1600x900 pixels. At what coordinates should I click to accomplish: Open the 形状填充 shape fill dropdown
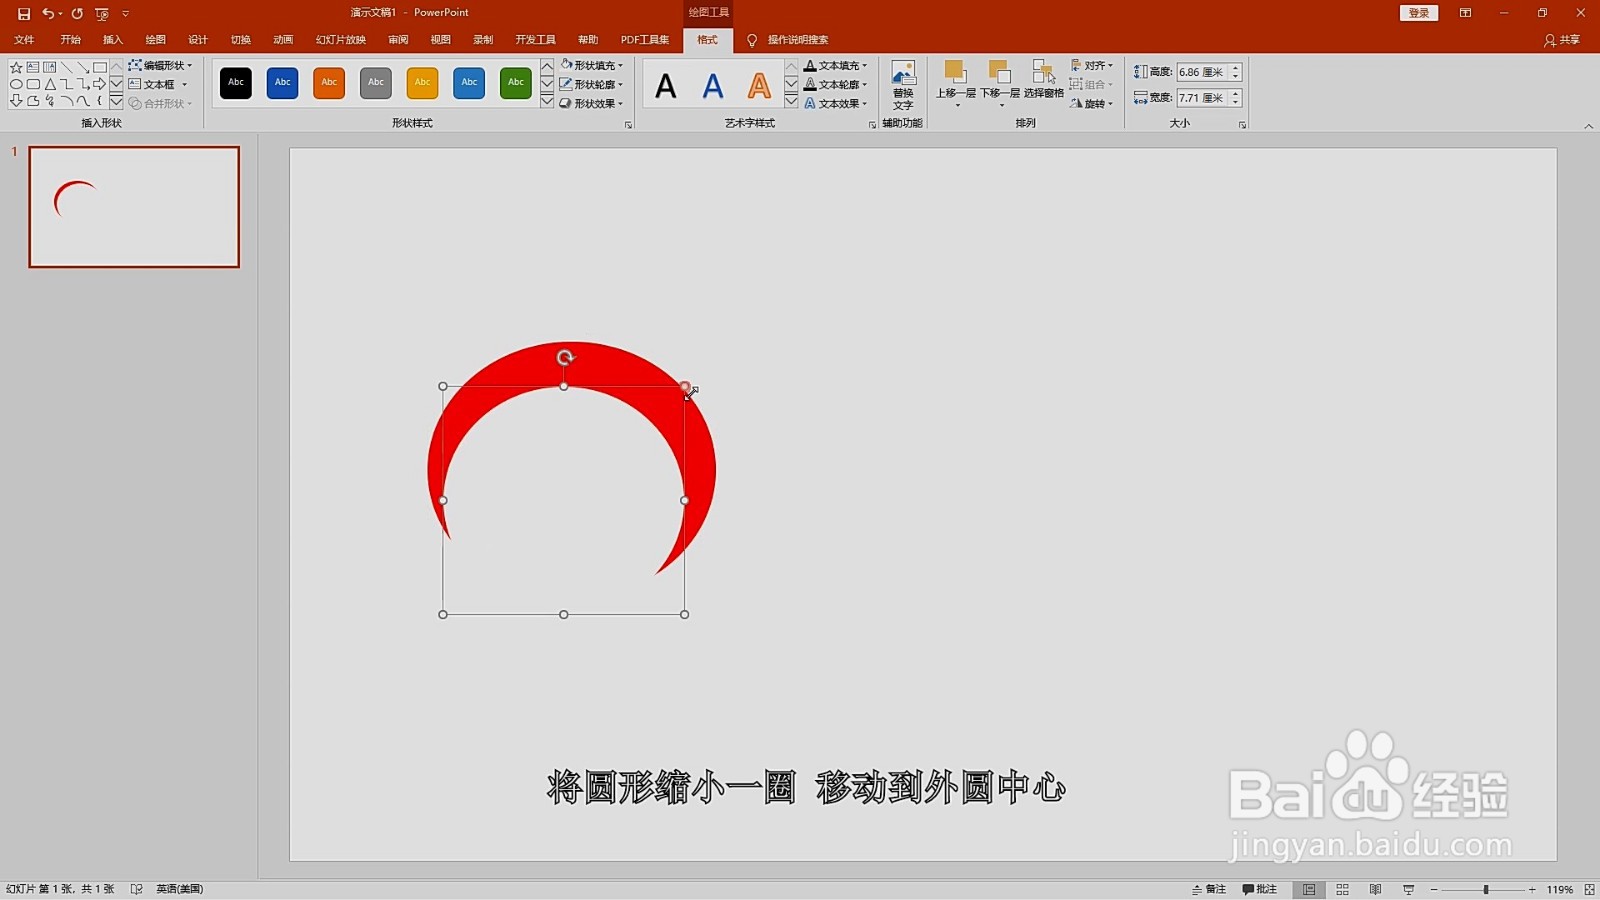point(591,65)
